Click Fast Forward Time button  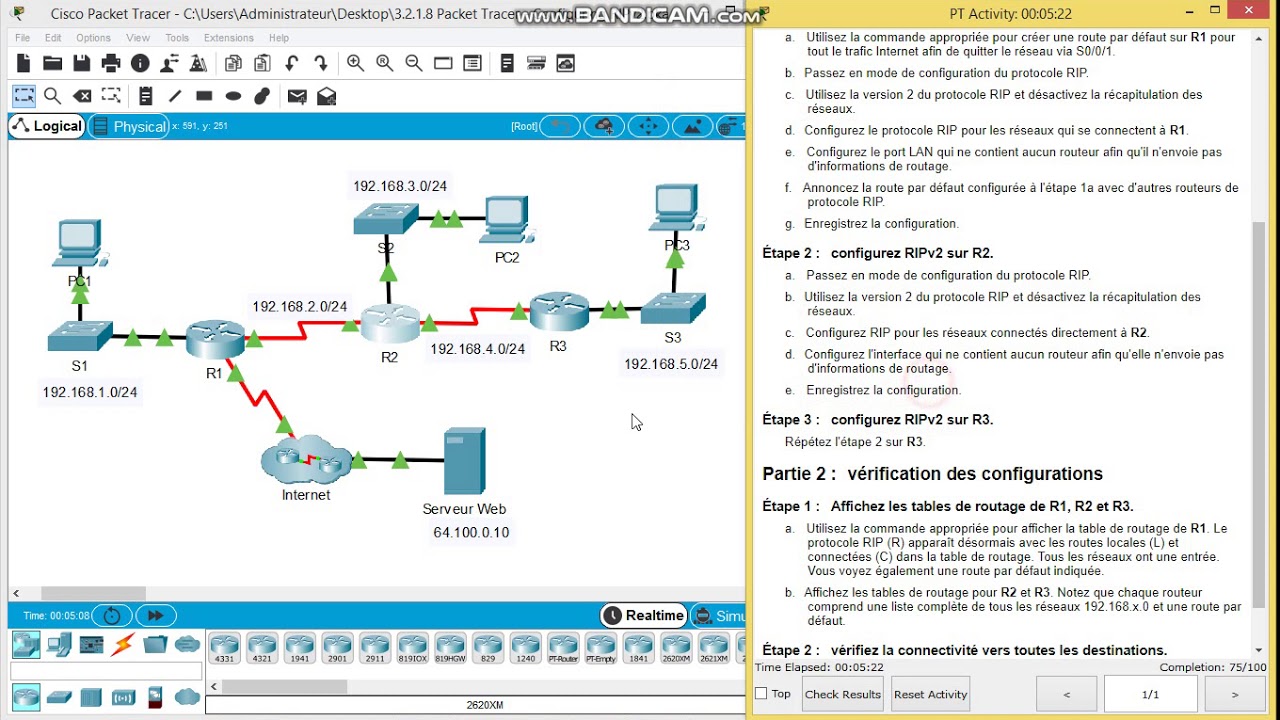click(x=155, y=616)
